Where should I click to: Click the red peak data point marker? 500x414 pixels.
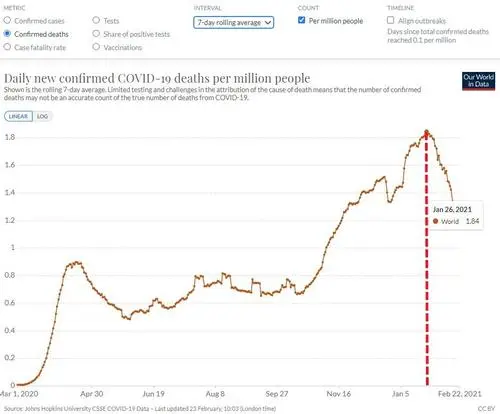click(x=426, y=132)
